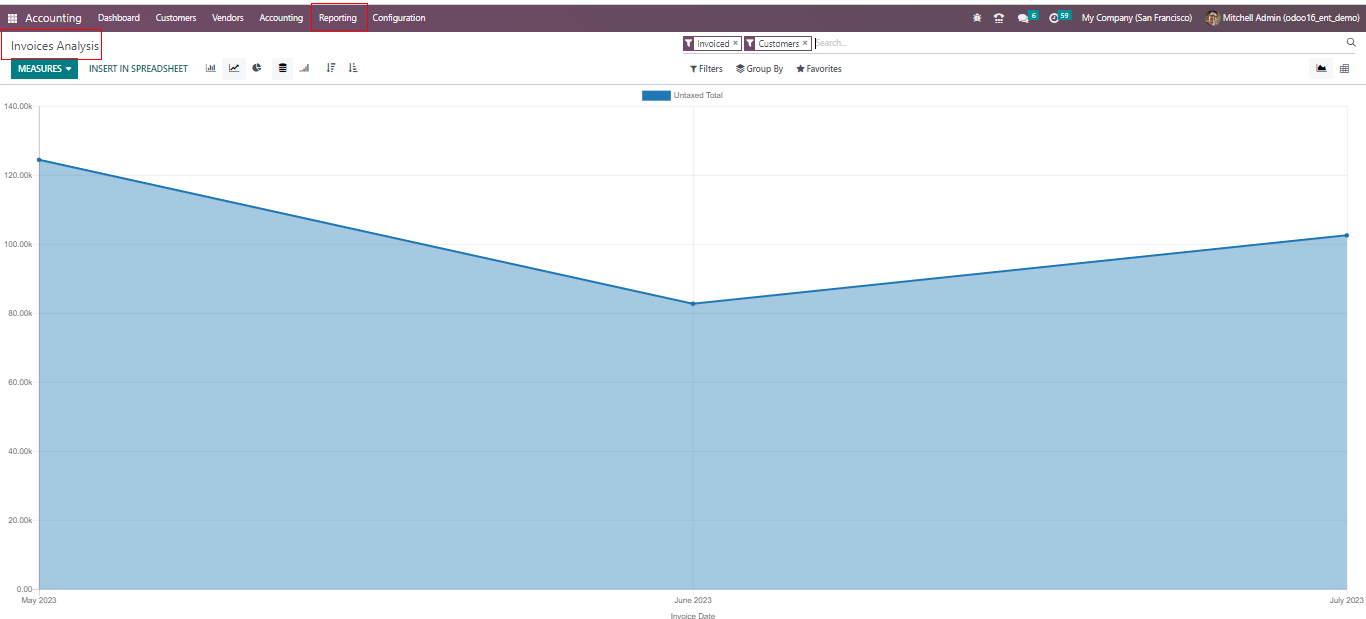Open the Favorites dropdown

[x=818, y=69]
